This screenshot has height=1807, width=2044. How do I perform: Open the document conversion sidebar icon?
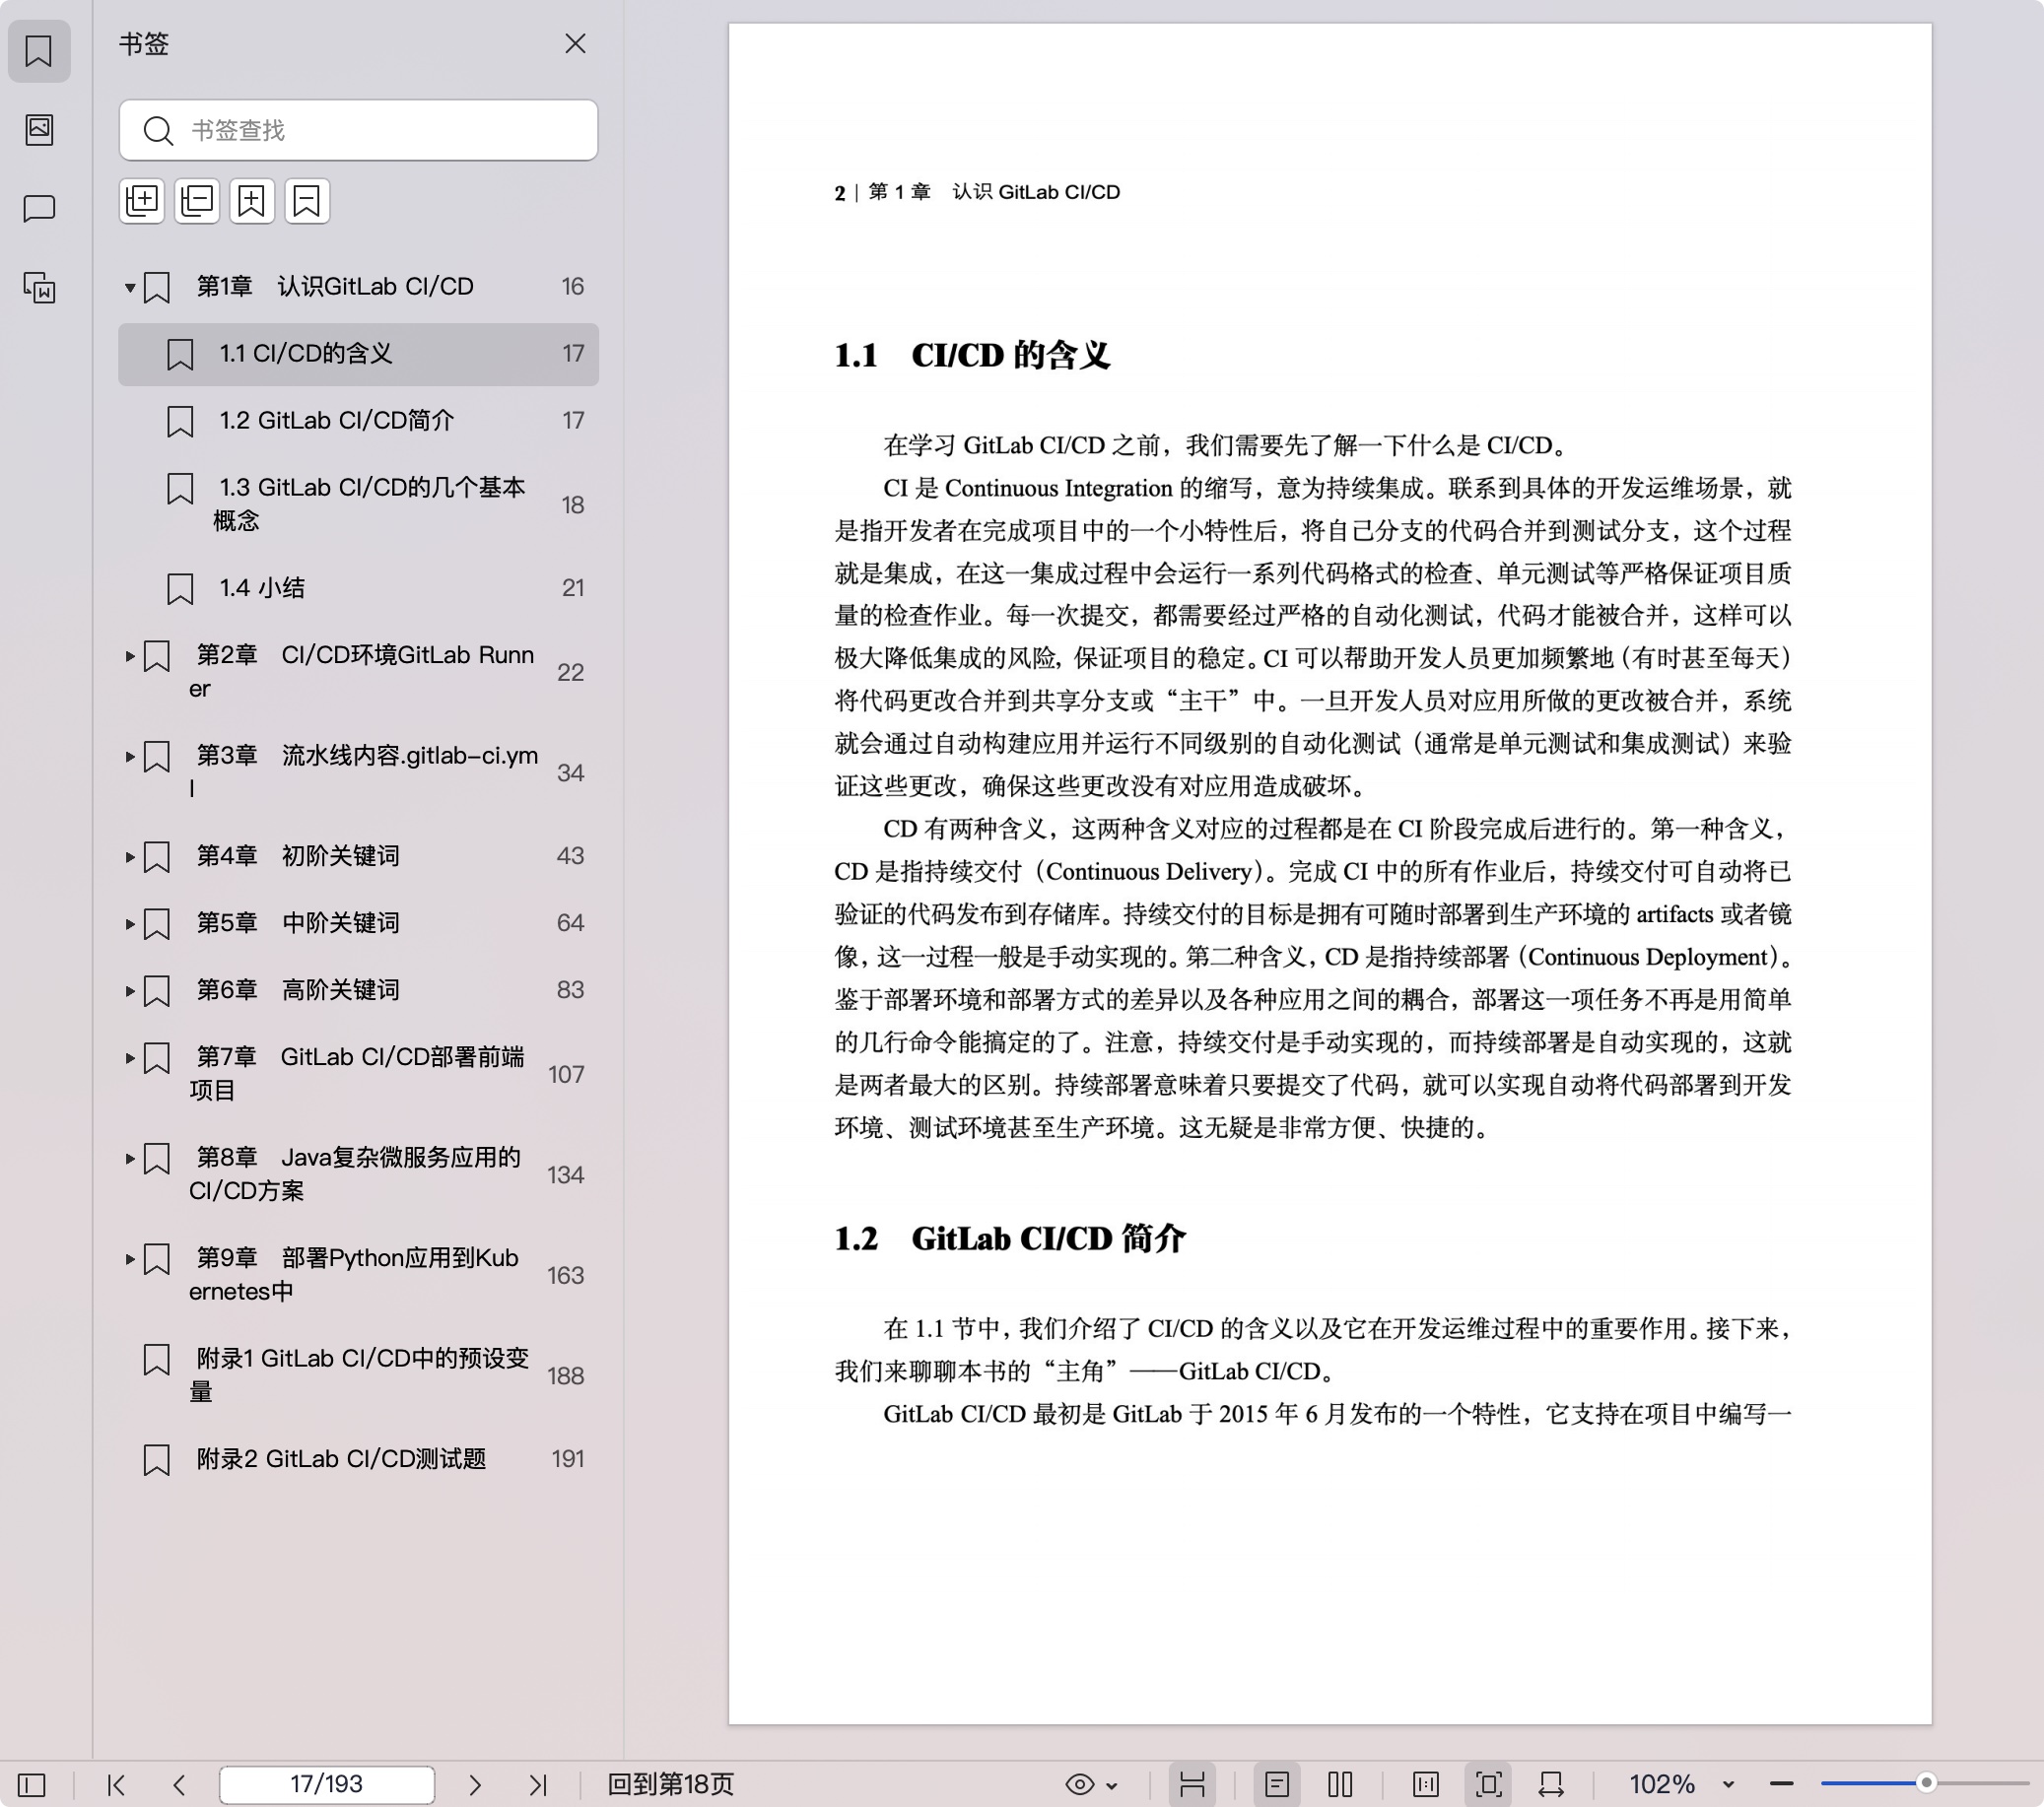pos(39,288)
